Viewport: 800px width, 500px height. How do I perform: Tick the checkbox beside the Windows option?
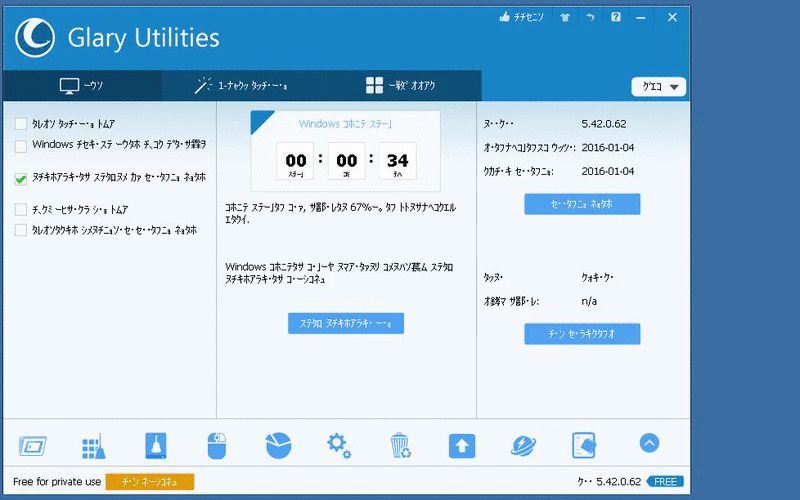coord(21,146)
